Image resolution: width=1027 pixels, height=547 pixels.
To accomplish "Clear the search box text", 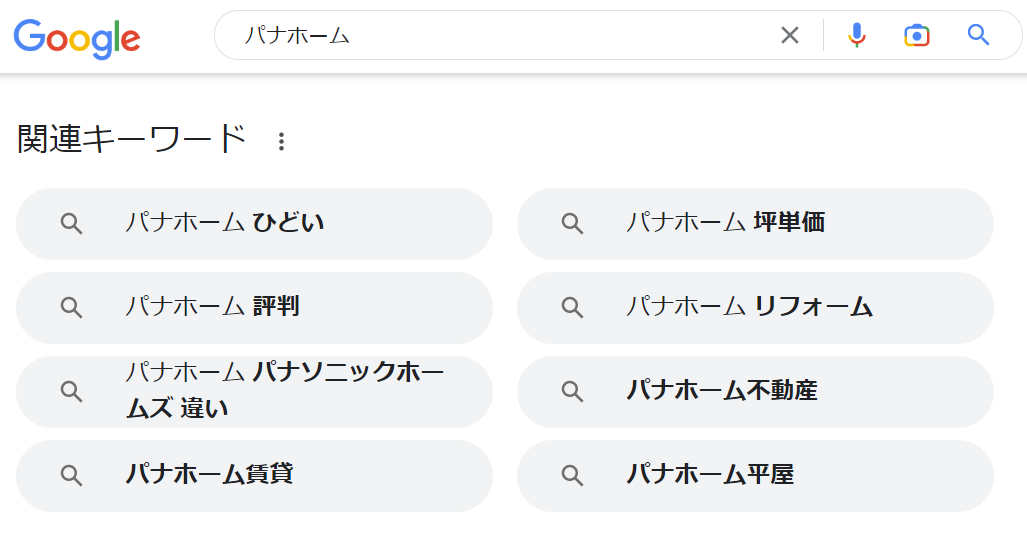I will [790, 36].
